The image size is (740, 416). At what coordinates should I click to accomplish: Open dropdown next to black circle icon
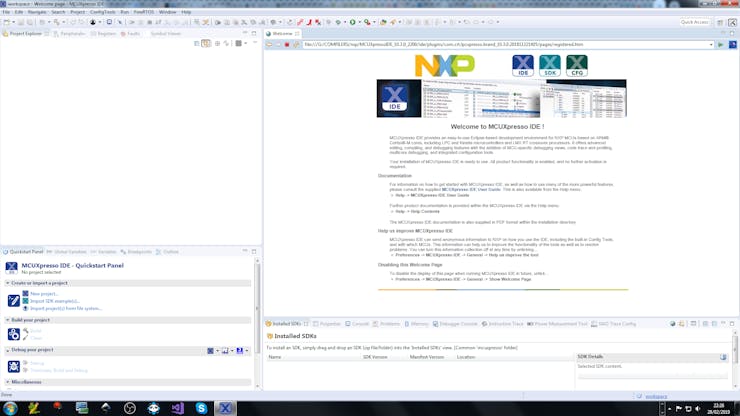100,22
